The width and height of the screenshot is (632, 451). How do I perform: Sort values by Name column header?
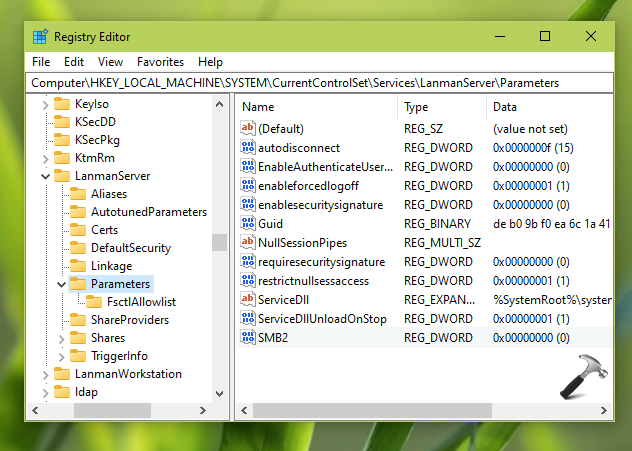[317, 107]
